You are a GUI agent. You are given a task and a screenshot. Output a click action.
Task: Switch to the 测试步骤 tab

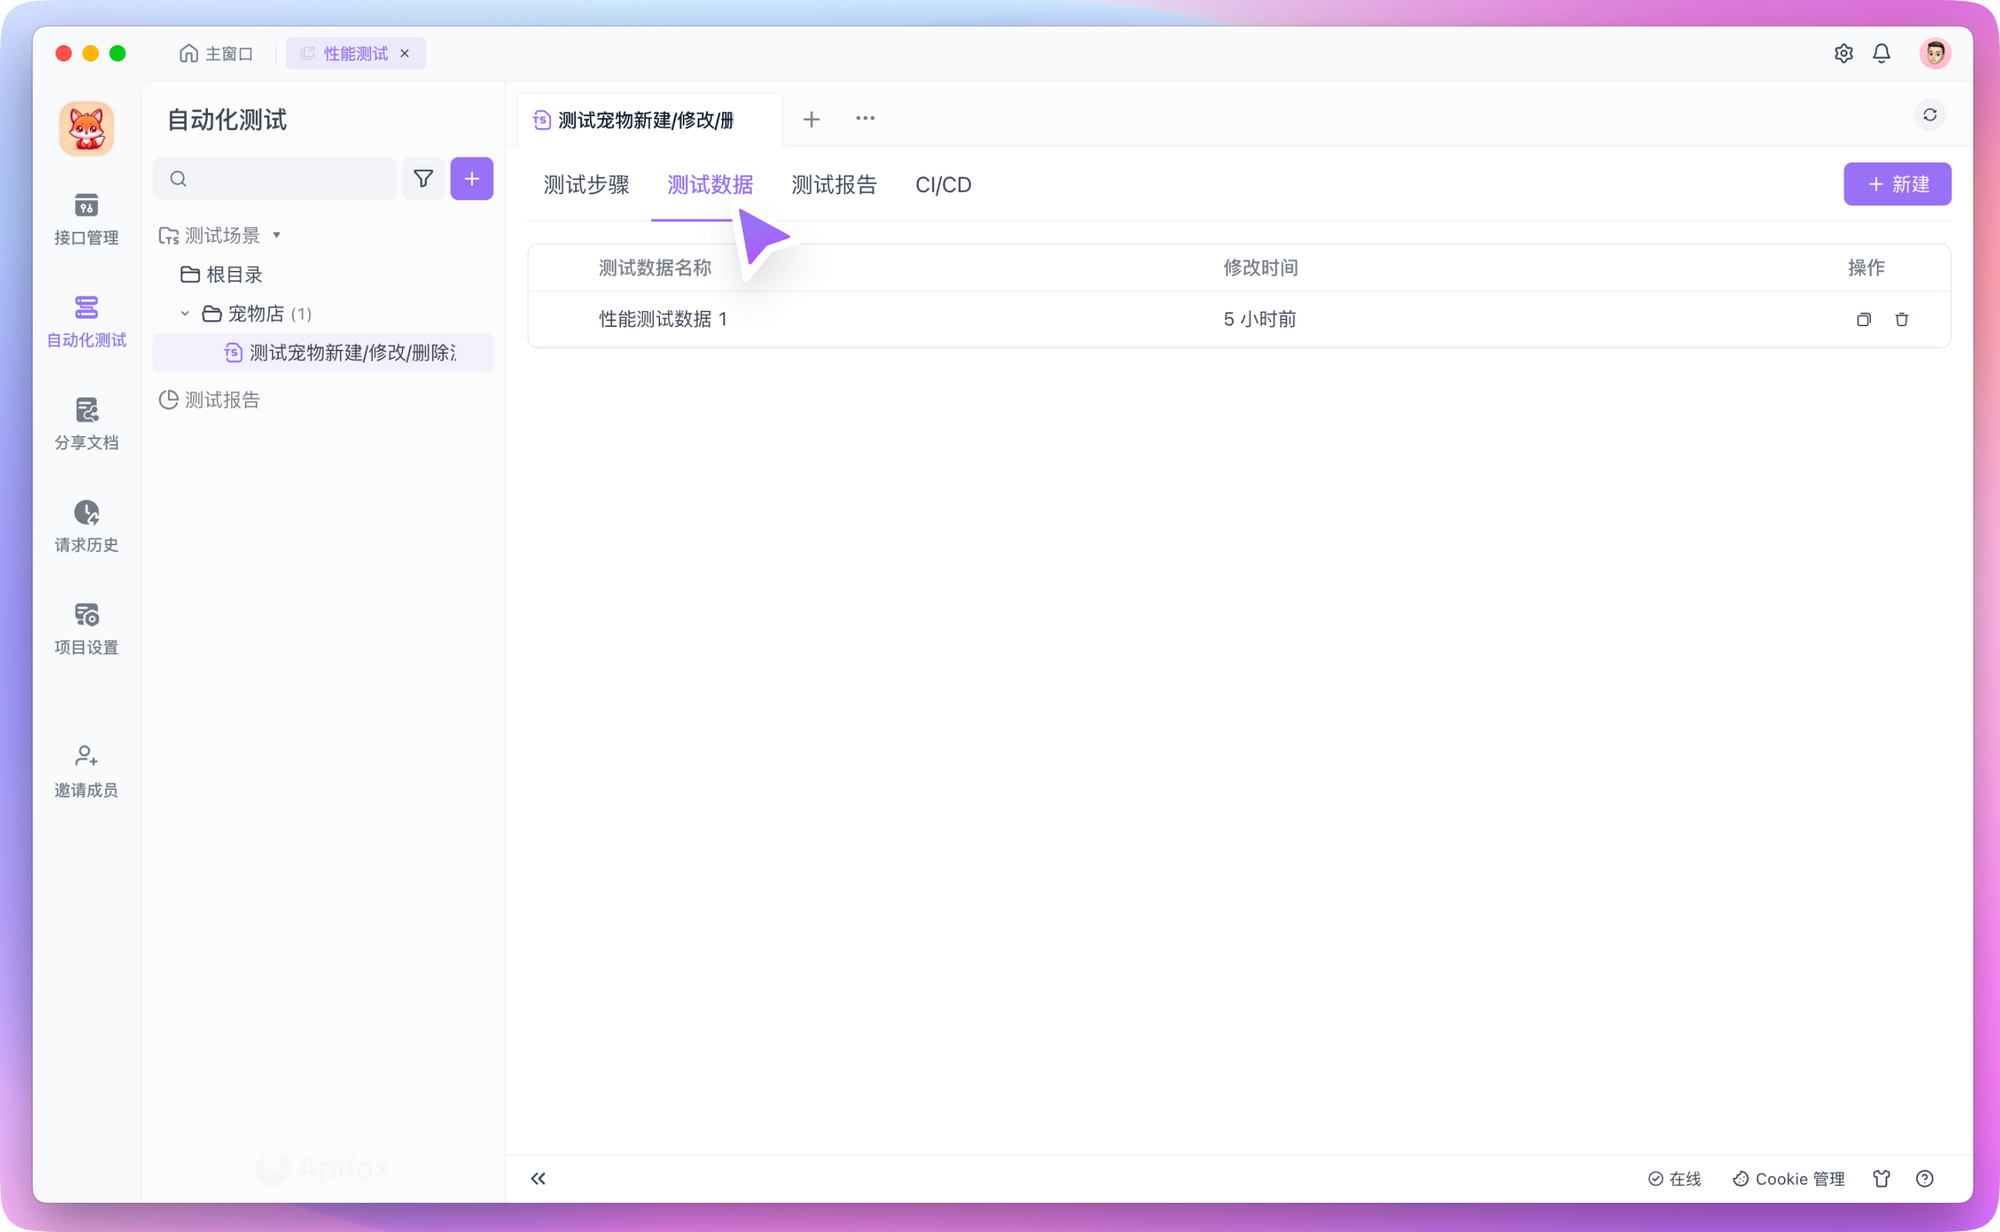(586, 185)
